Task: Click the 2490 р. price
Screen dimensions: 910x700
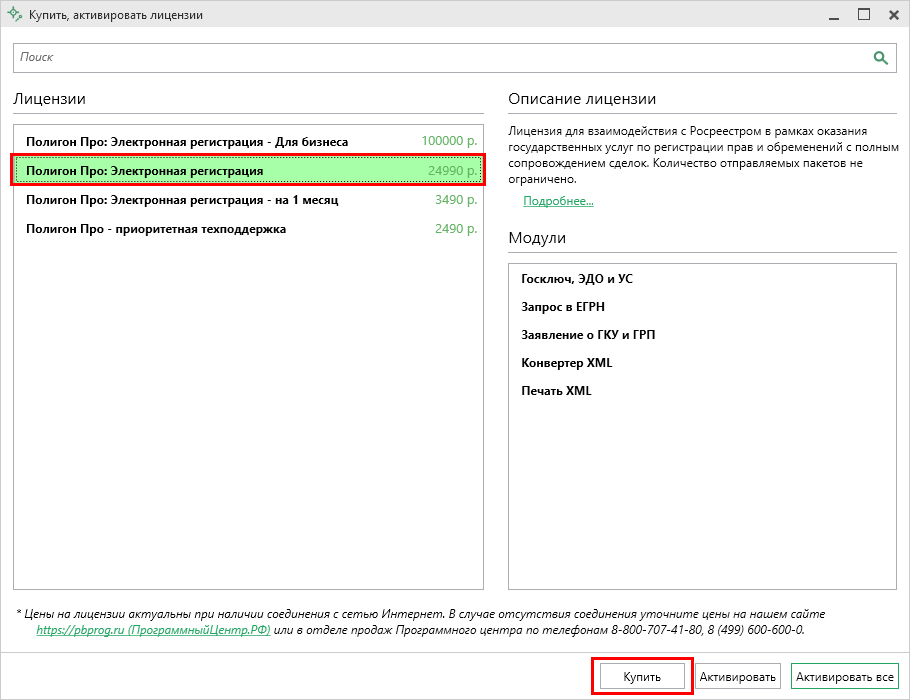Action: click(x=456, y=229)
